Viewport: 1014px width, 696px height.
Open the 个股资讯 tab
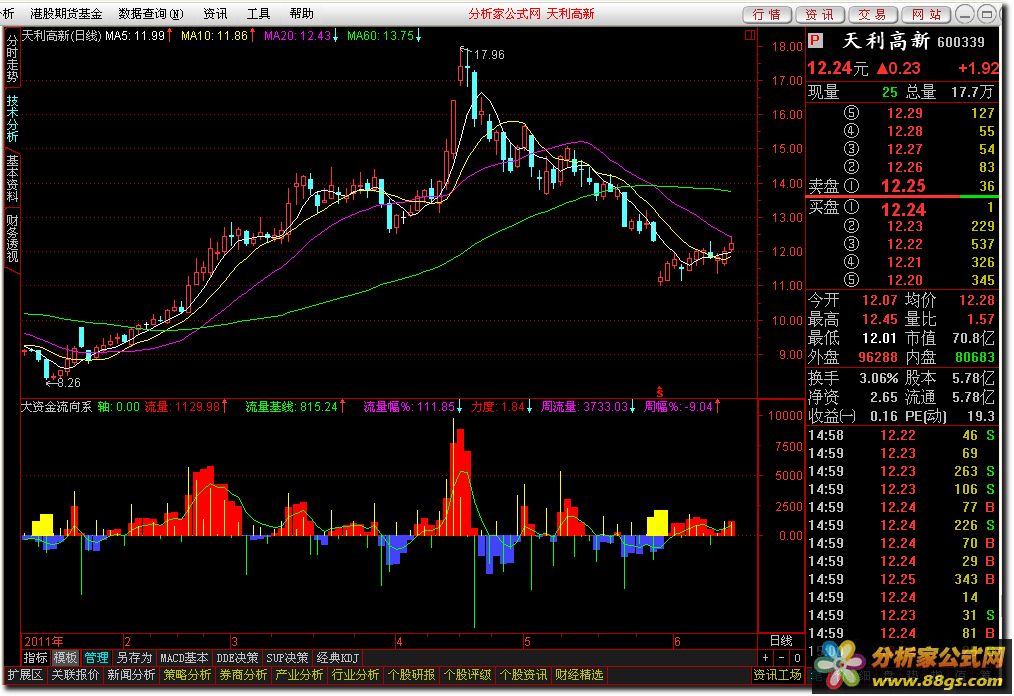523,675
